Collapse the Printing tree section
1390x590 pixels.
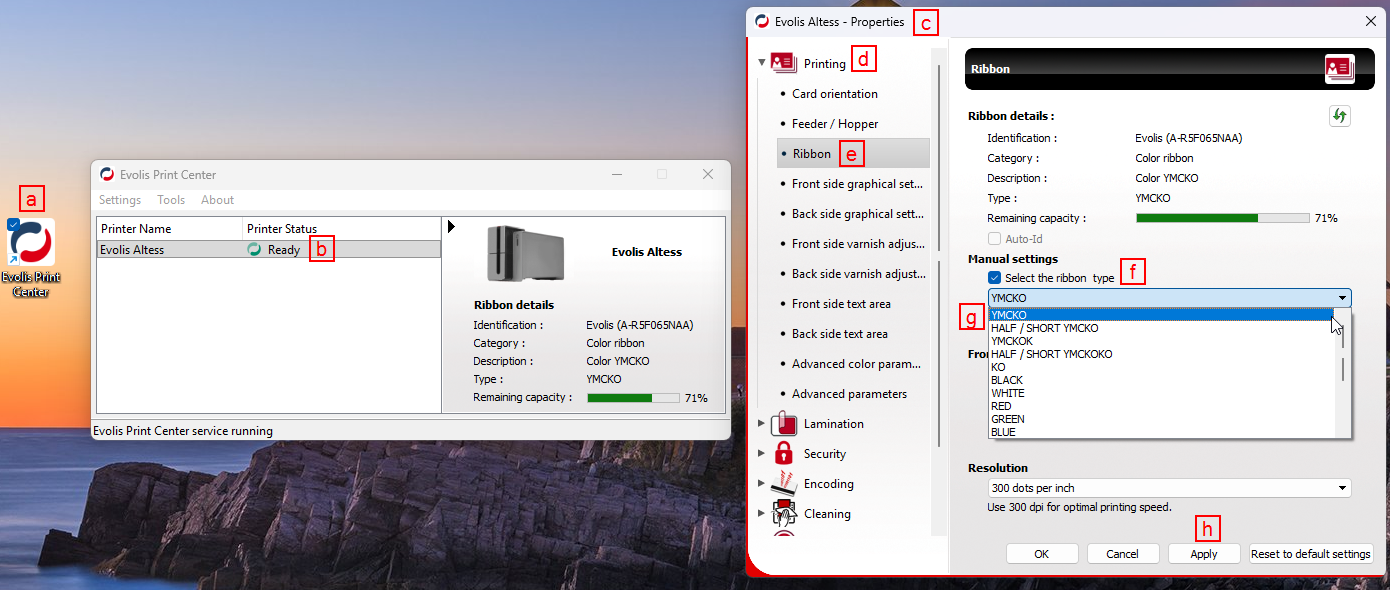click(761, 63)
